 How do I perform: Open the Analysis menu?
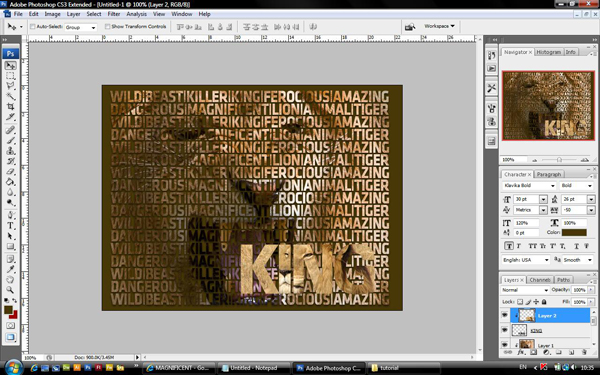tap(136, 14)
